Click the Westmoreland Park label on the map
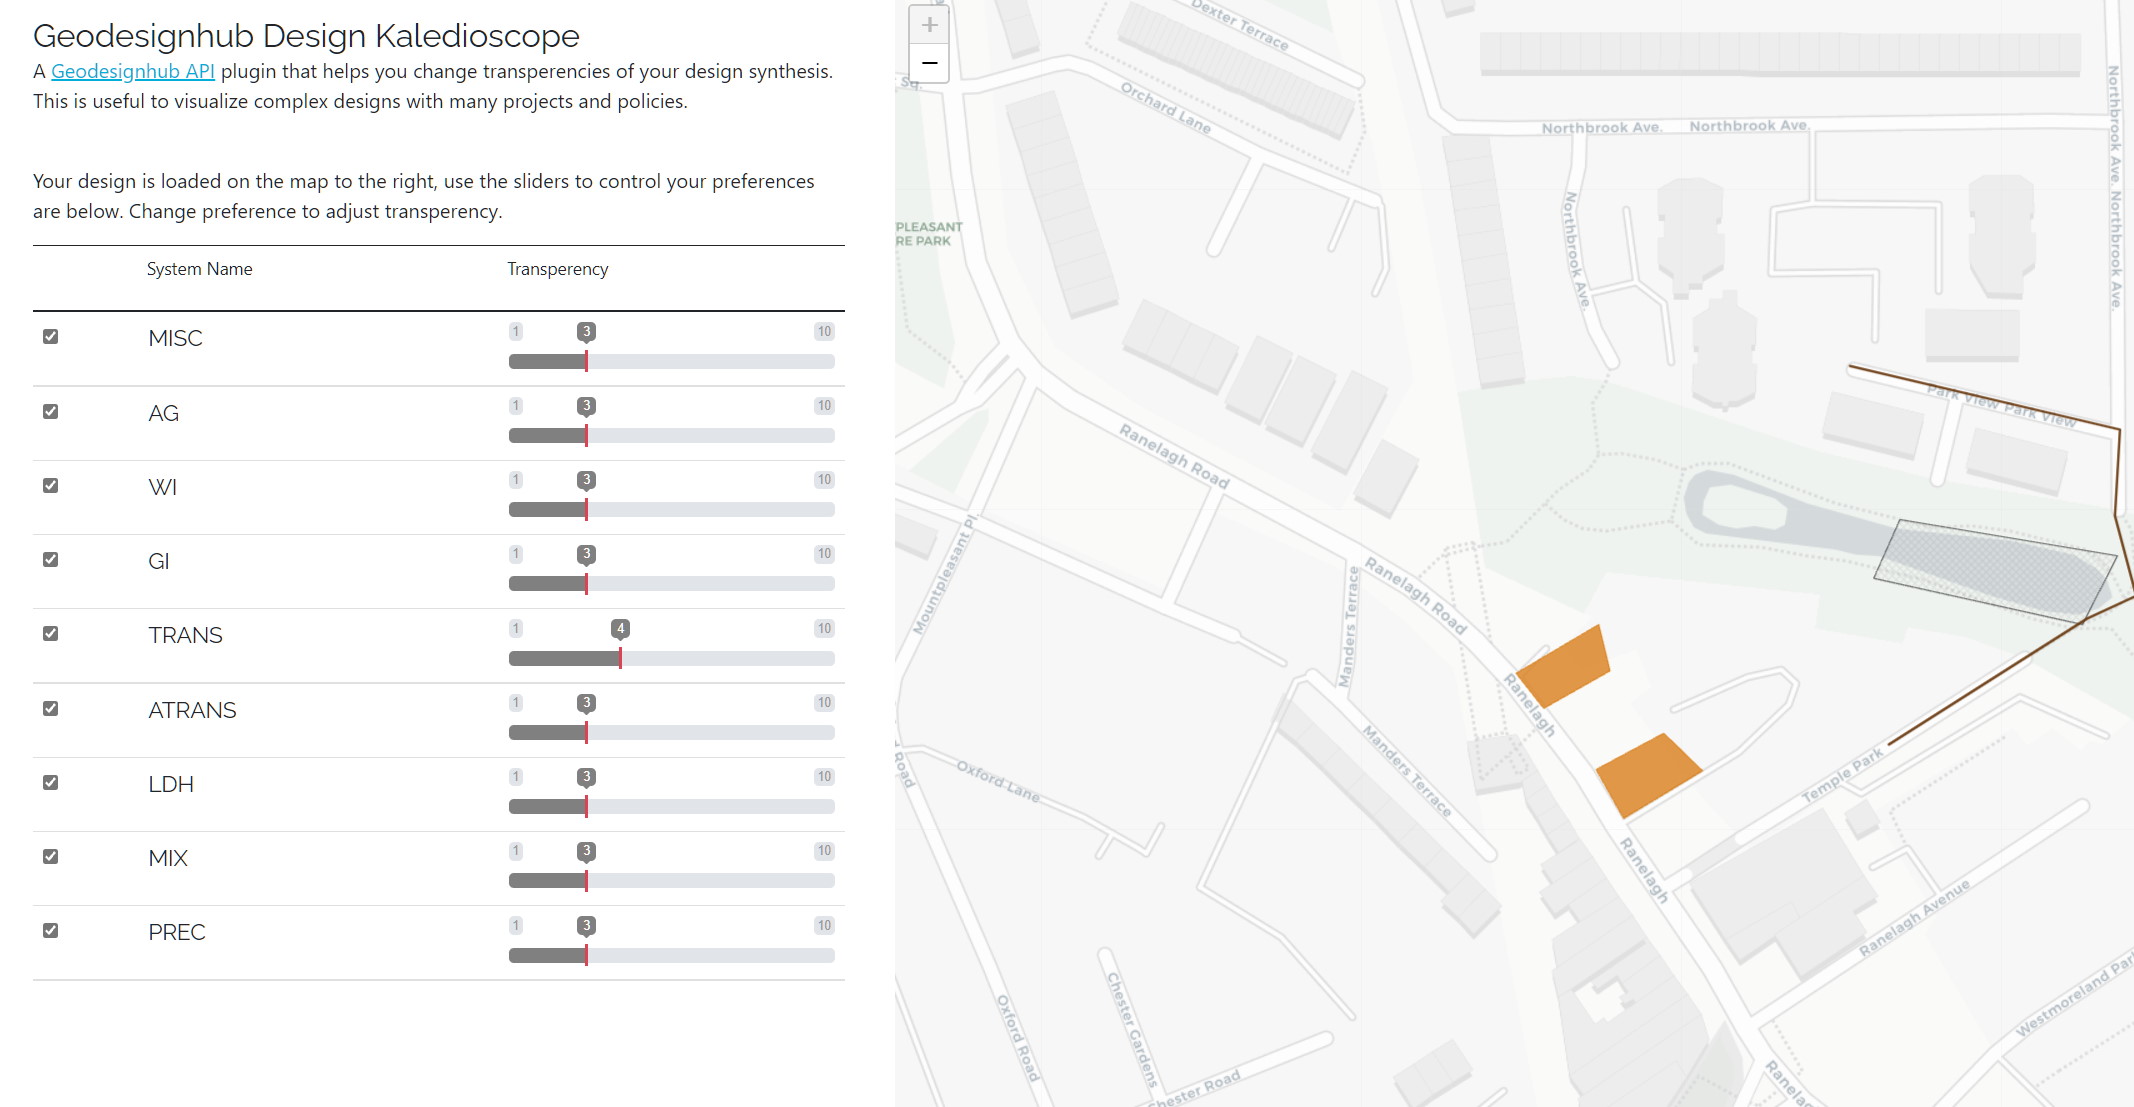Viewport: 2134px width, 1107px height. click(2074, 996)
